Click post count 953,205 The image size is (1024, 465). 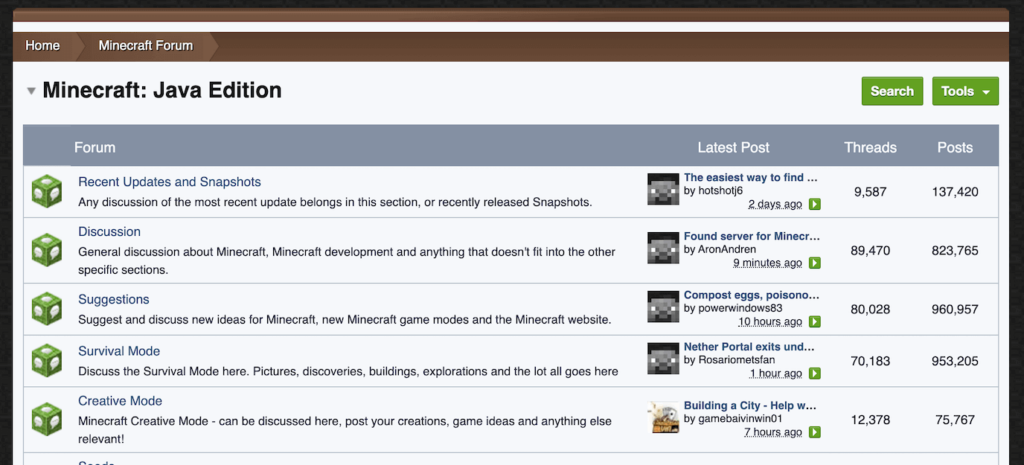click(955, 361)
